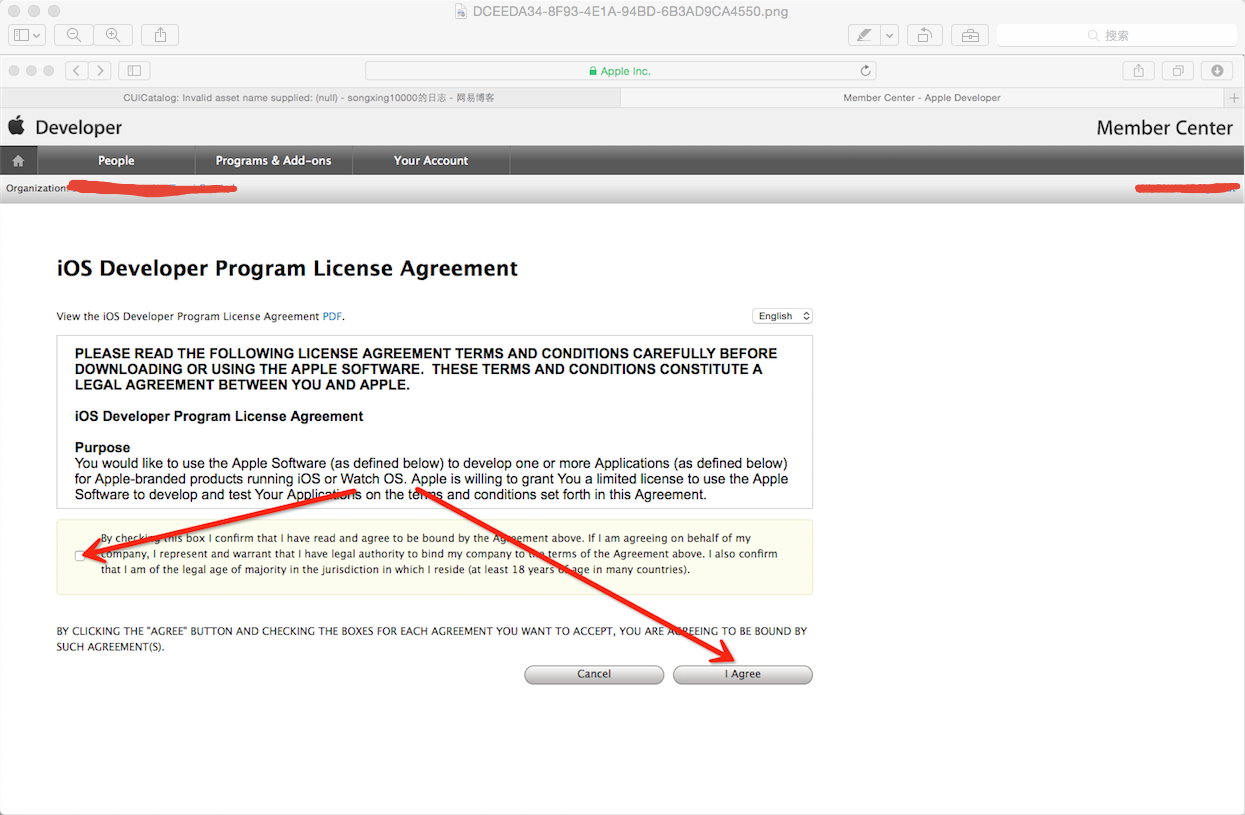Open the People menu
This screenshot has width=1245, height=815.
pyautogui.click(x=116, y=161)
